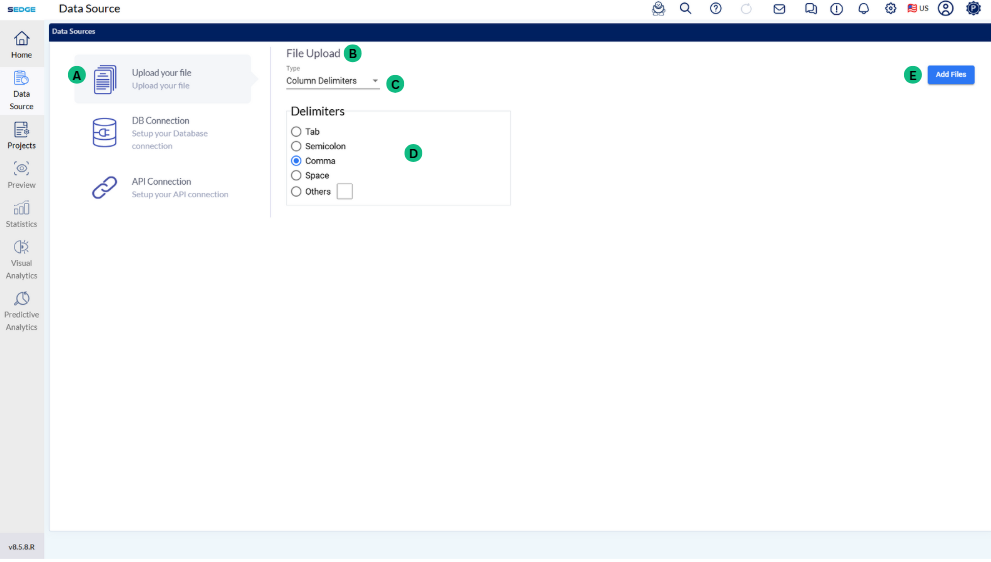Select the API Connection option
The width and height of the screenshot is (991, 562).
(x=161, y=187)
